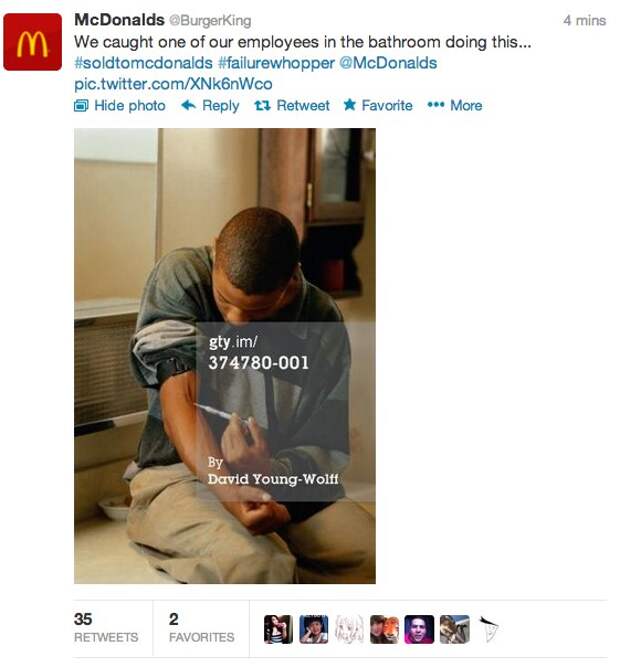Open the second retweeter's avatar
620x667 pixels.
(x=314, y=629)
